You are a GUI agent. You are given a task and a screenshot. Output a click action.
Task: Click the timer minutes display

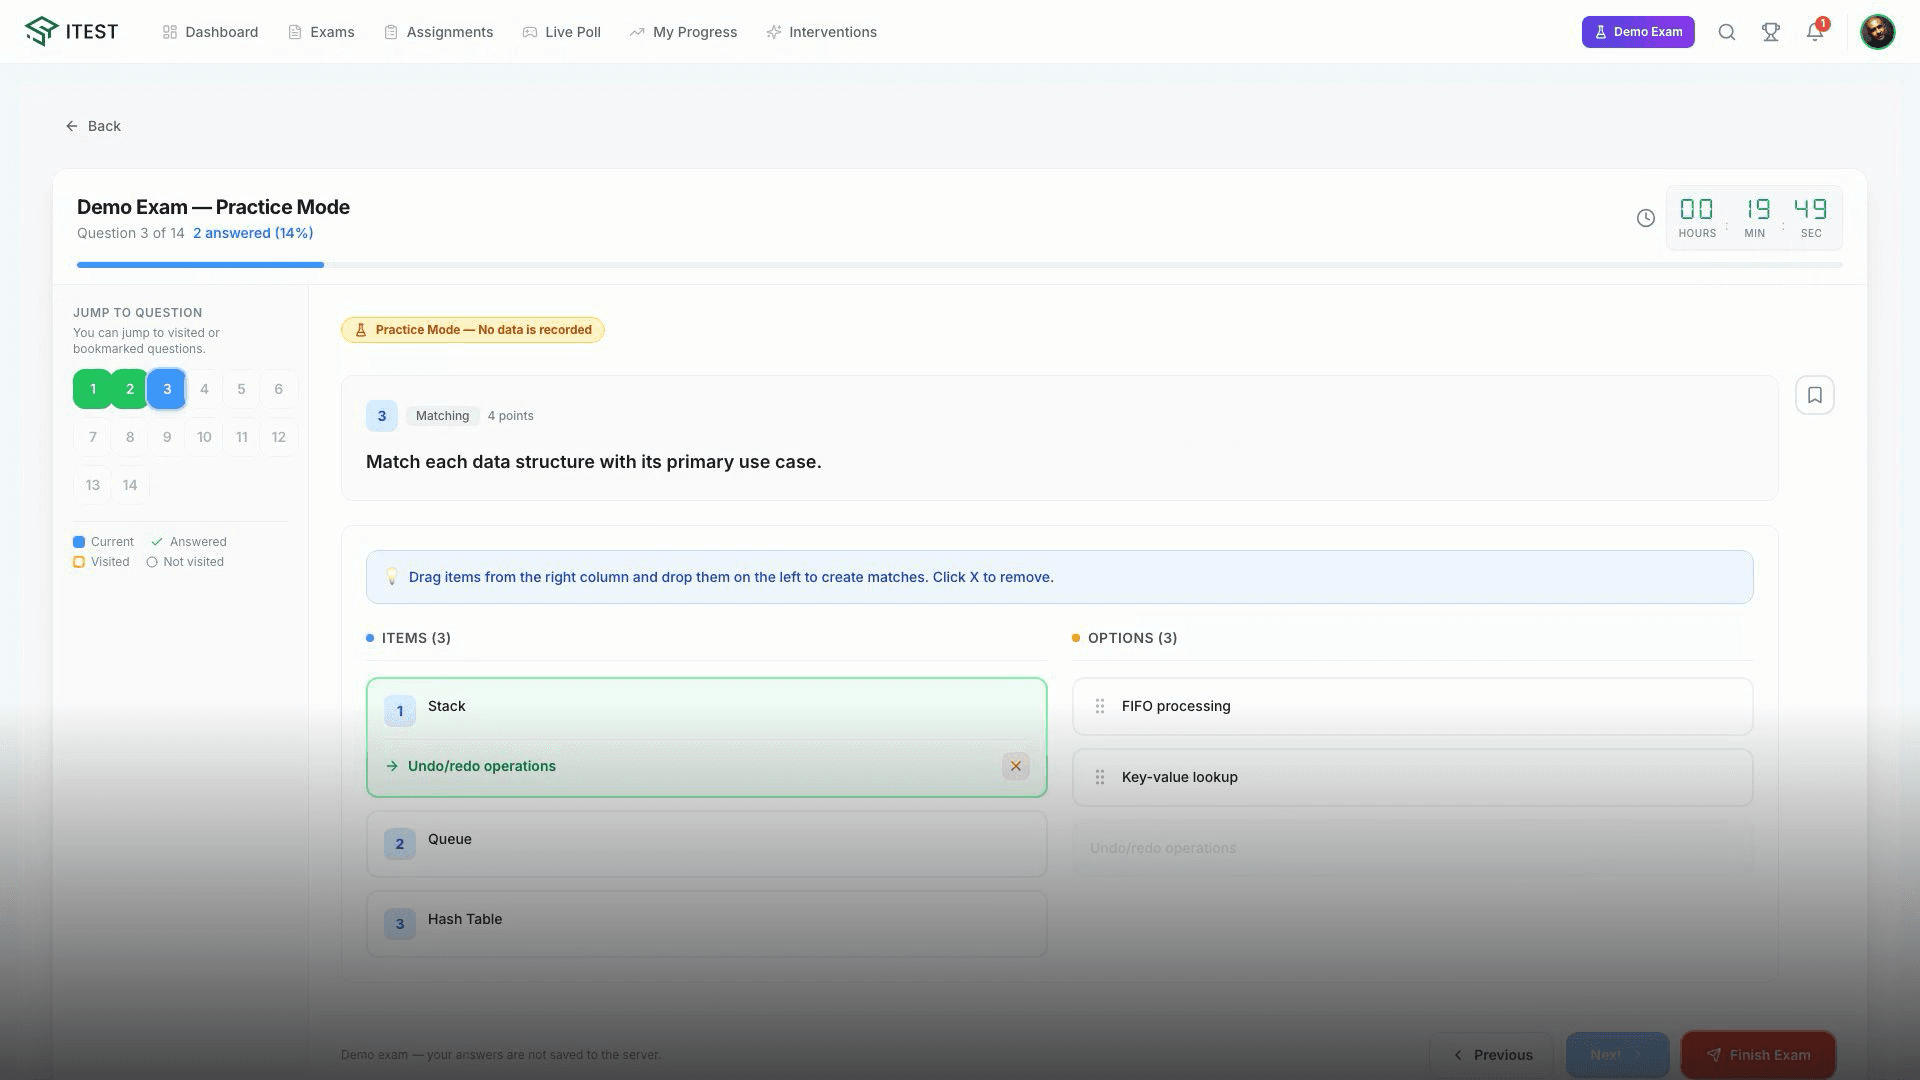(1755, 217)
